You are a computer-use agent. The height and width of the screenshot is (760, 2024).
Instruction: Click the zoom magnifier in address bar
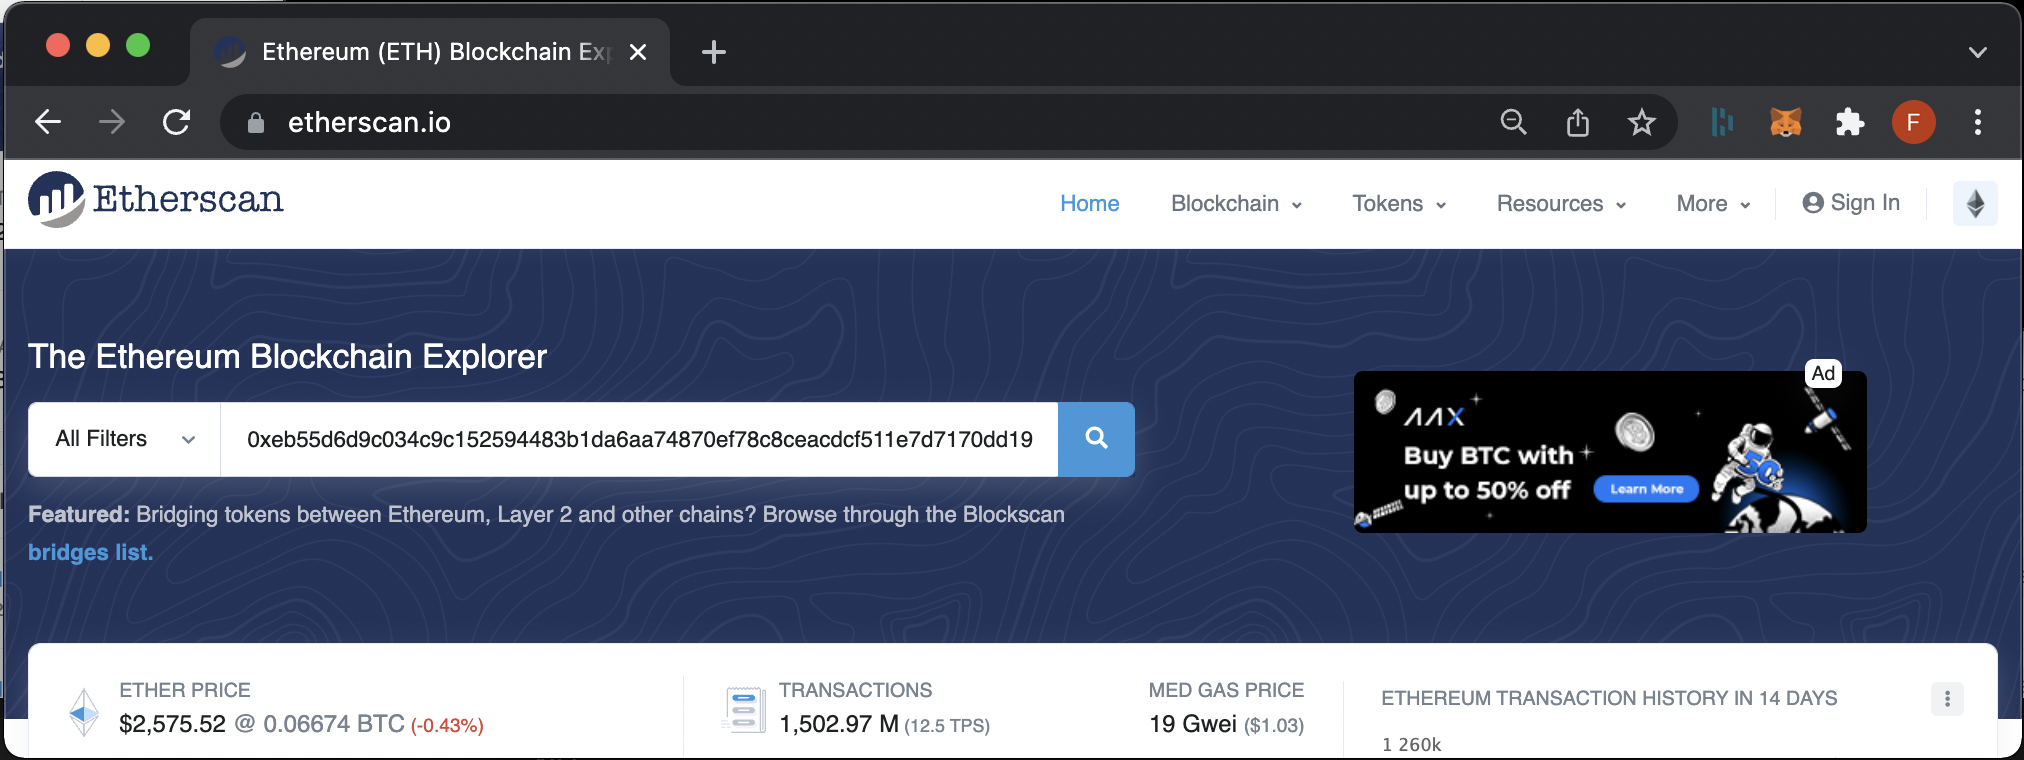tap(1514, 122)
